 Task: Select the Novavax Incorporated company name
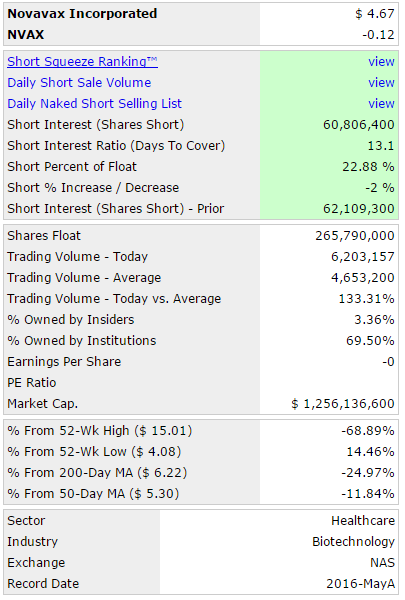(x=82, y=14)
